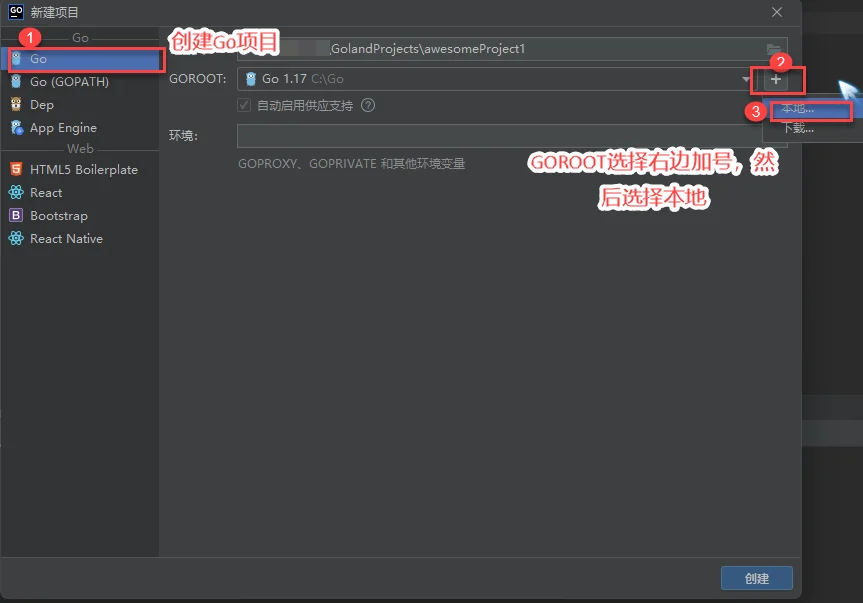Screen dimensions: 863x603
Task: Click the gopher icon in GOROOT field
Action: 250,79
